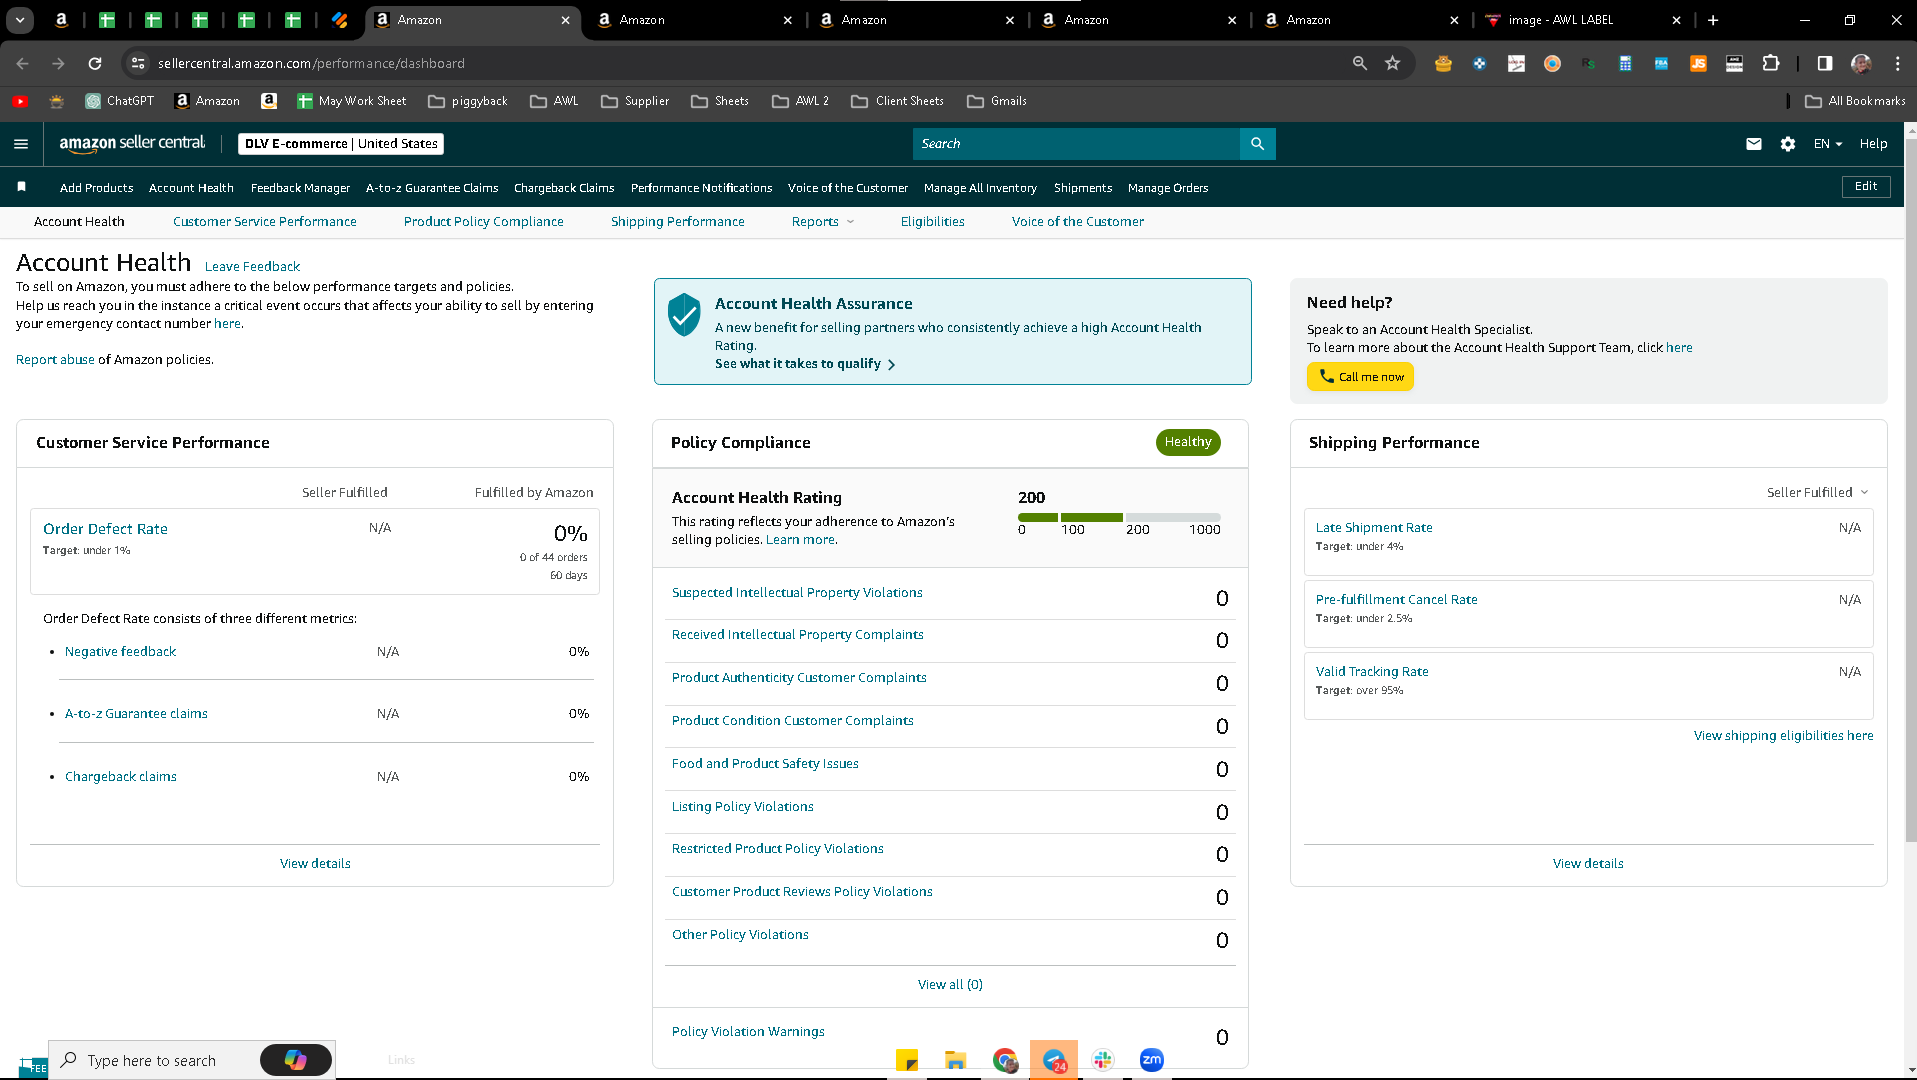This screenshot has width=1917, height=1080.
Task: Open the Chrome profile avatar
Action: point(1861,63)
